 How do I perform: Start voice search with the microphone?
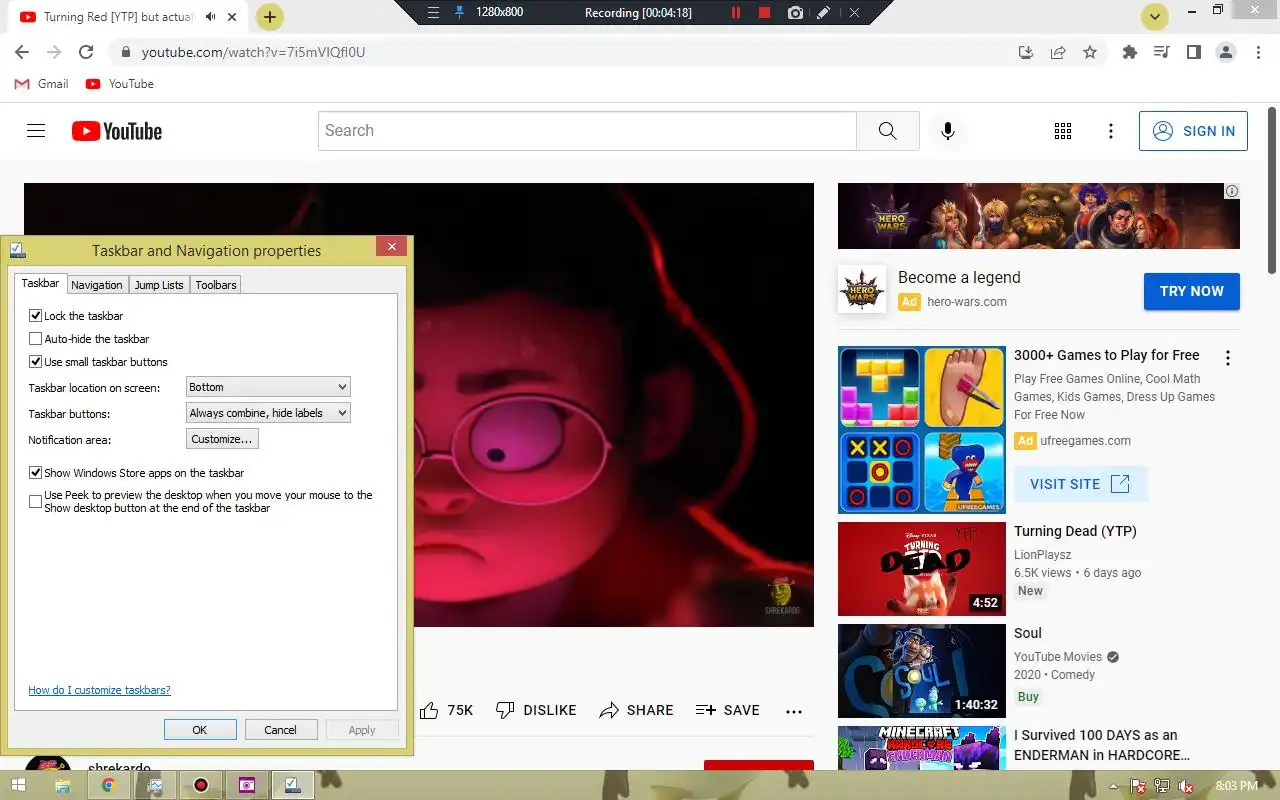click(948, 131)
